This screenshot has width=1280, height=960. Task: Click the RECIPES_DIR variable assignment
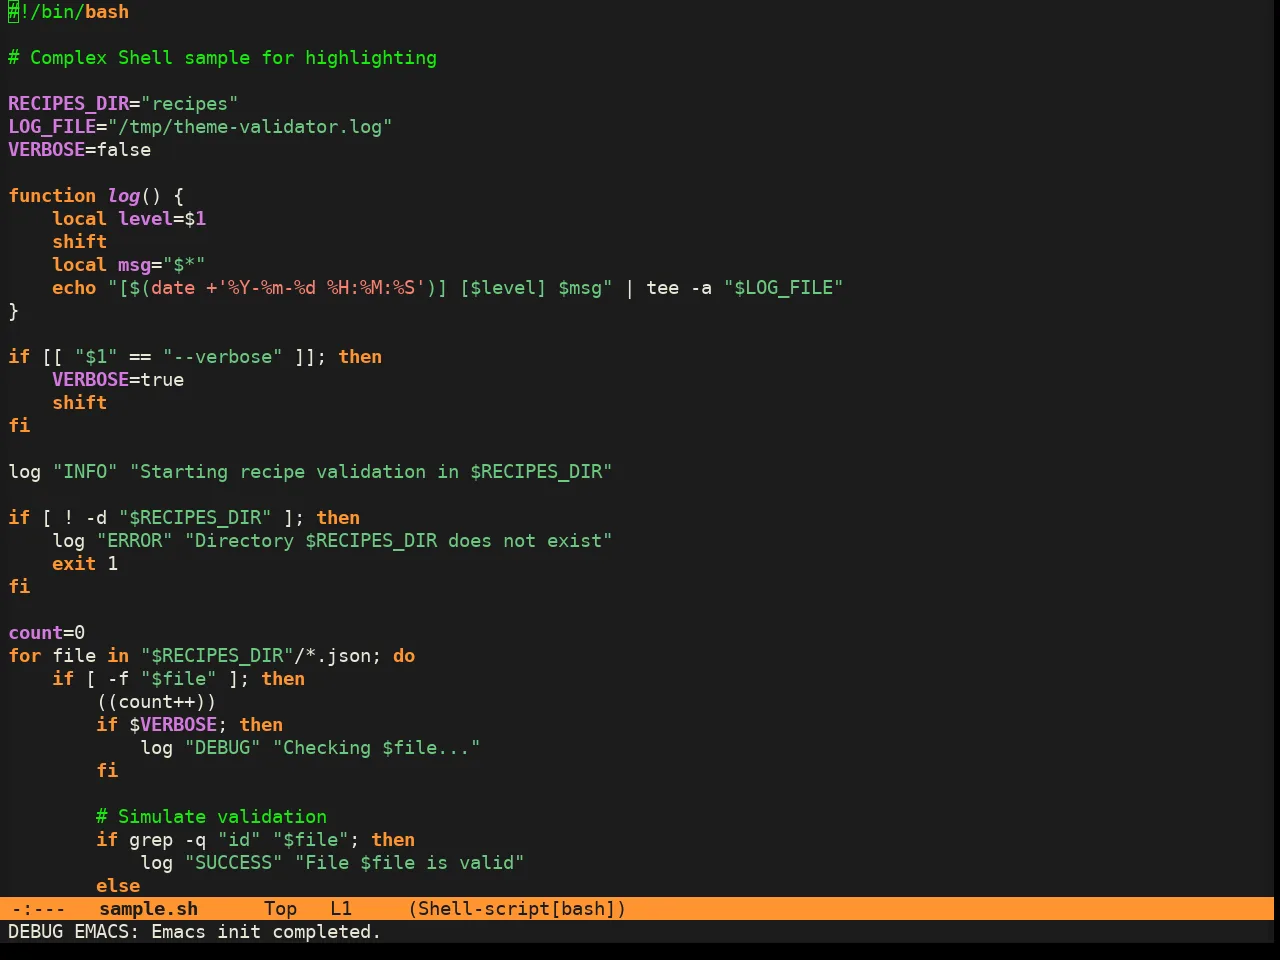(123, 104)
